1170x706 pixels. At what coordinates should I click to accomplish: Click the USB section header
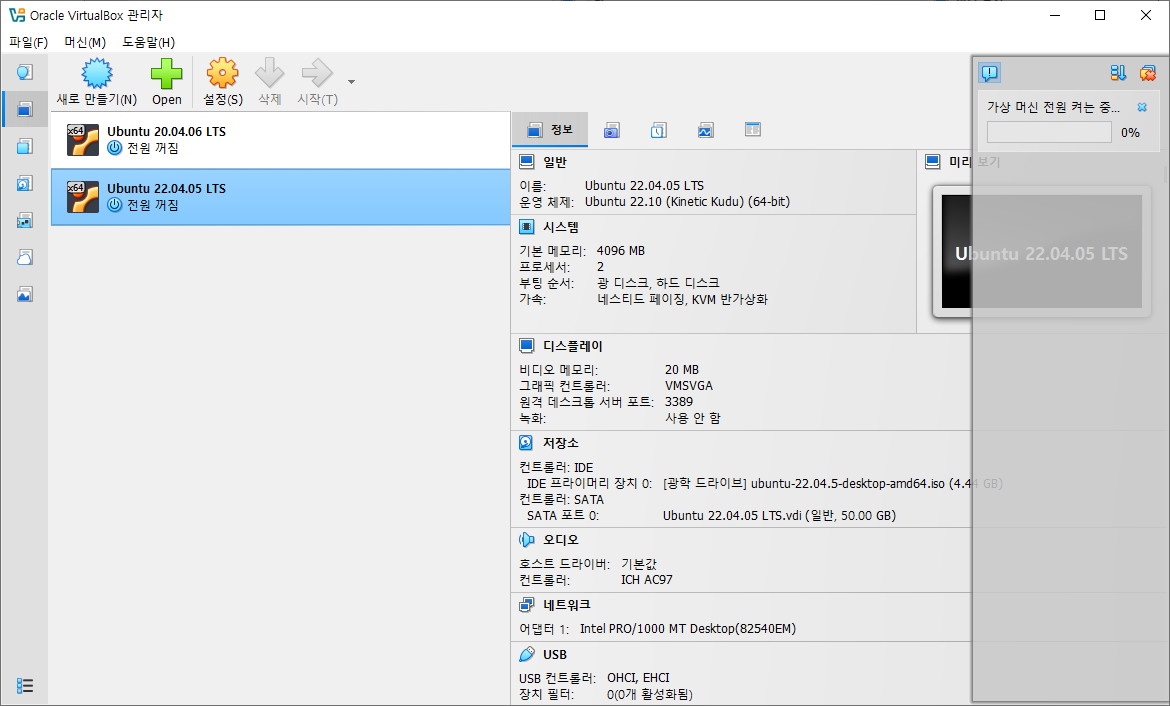click(x=554, y=655)
